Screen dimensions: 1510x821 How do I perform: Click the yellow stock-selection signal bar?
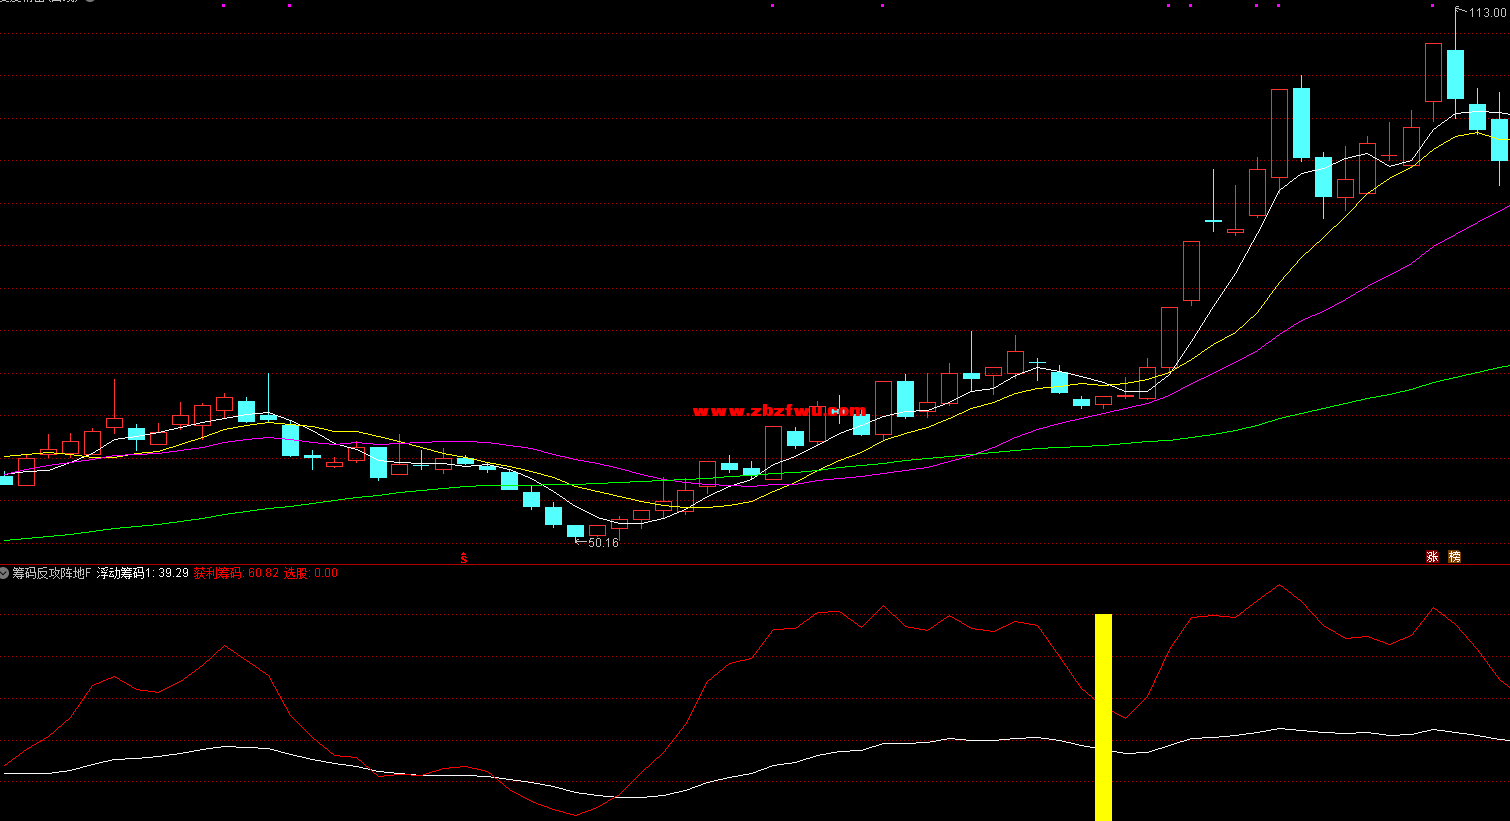[x=1103, y=717]
